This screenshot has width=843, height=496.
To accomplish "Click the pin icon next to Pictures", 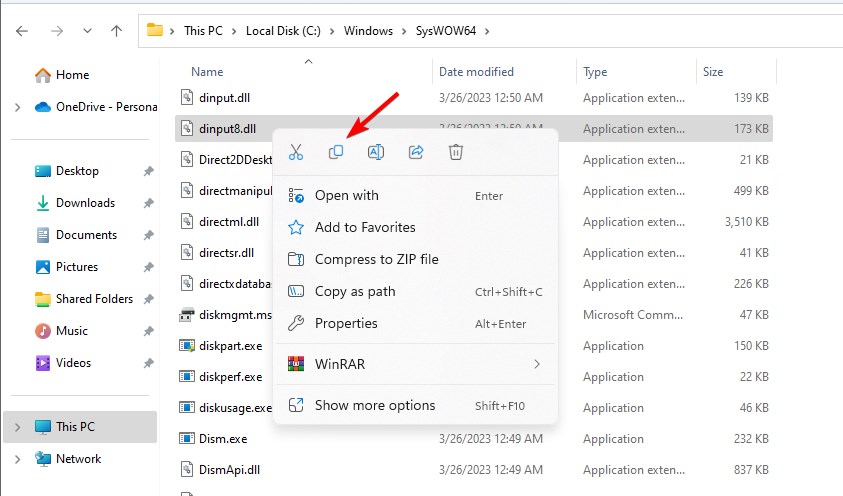I will [148, 267].
